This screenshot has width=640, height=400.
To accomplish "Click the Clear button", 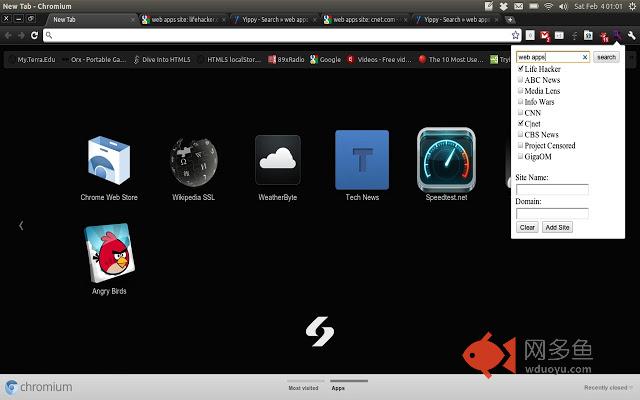I will click(527, 227).
